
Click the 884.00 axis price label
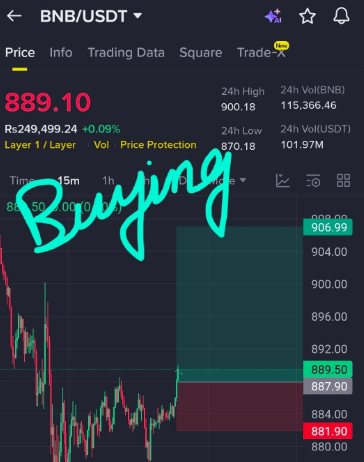[x=329, y=414]
